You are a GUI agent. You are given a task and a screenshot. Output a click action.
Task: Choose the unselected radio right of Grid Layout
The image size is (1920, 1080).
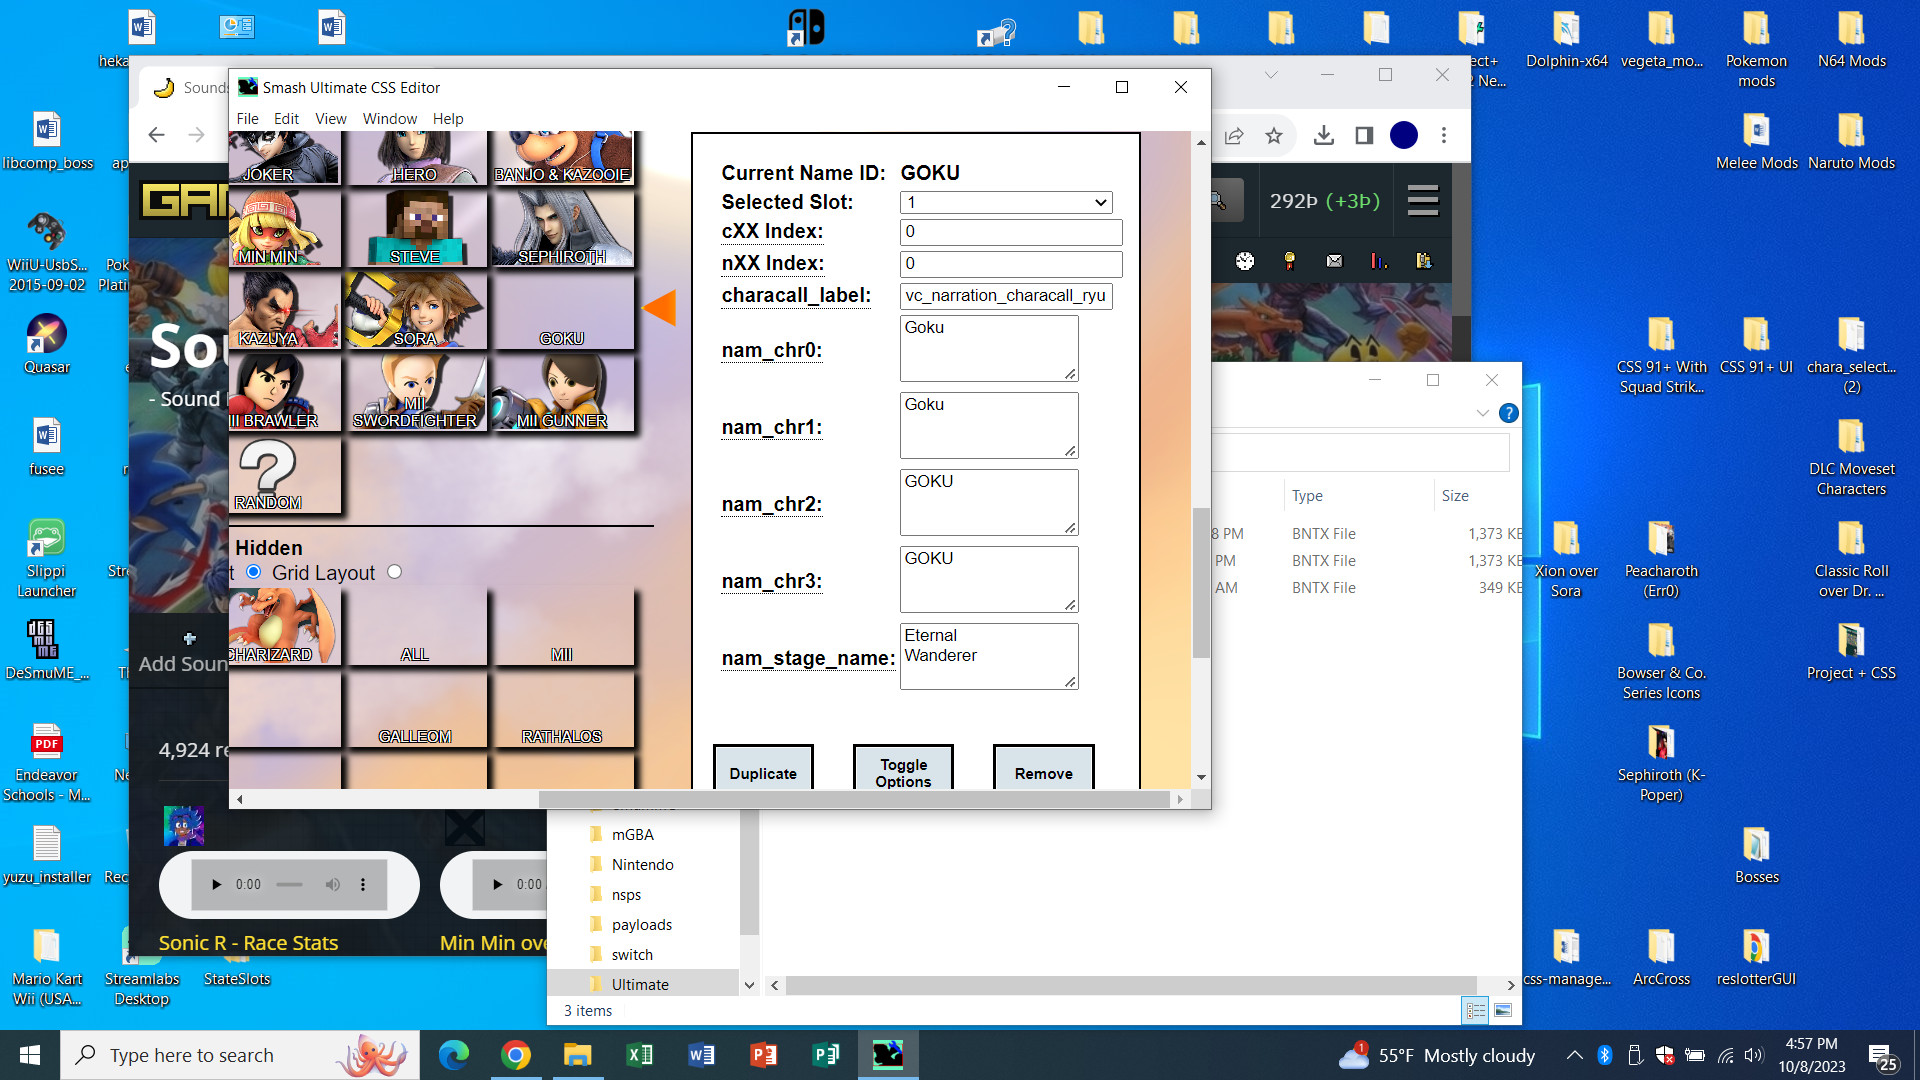[394, 572]
